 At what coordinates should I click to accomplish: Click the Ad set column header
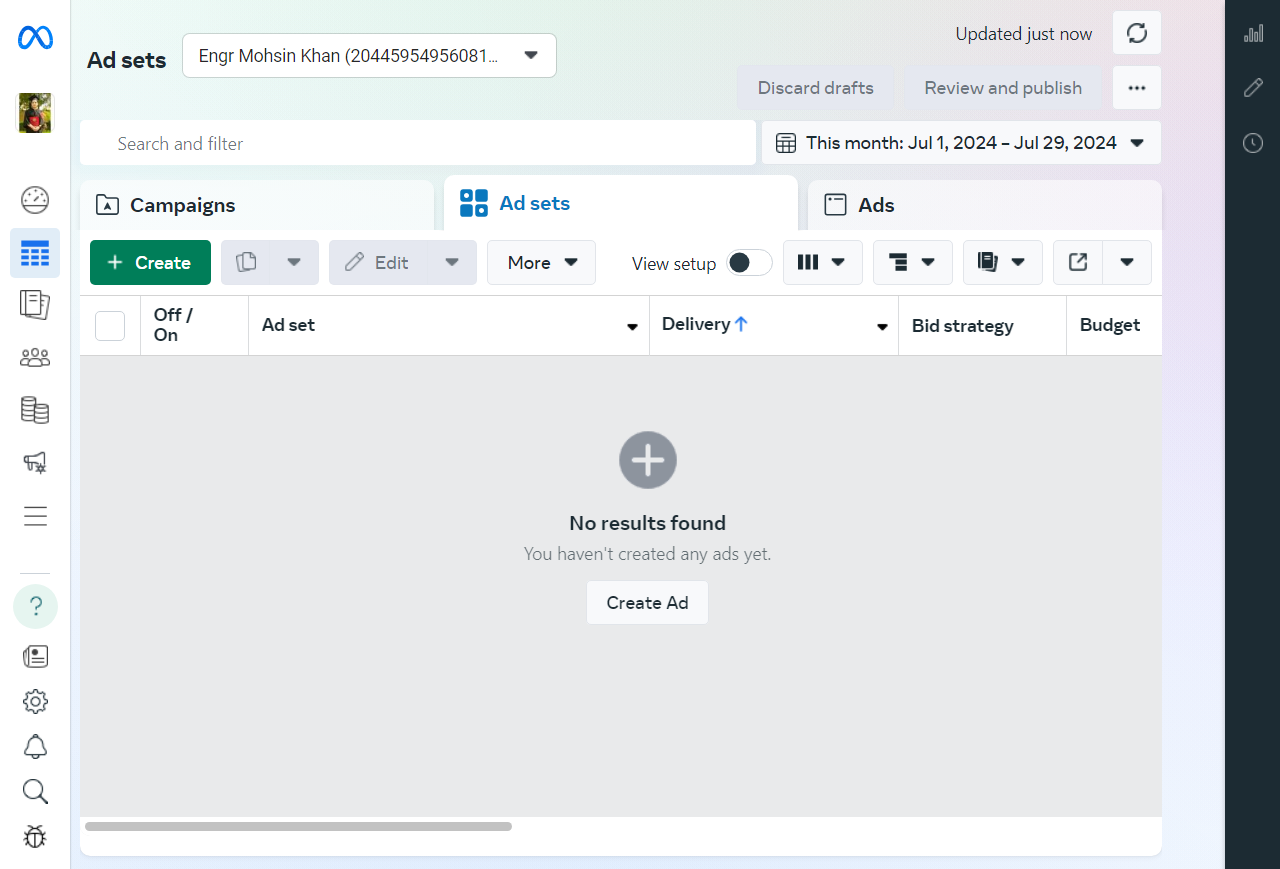pos(289,325)
